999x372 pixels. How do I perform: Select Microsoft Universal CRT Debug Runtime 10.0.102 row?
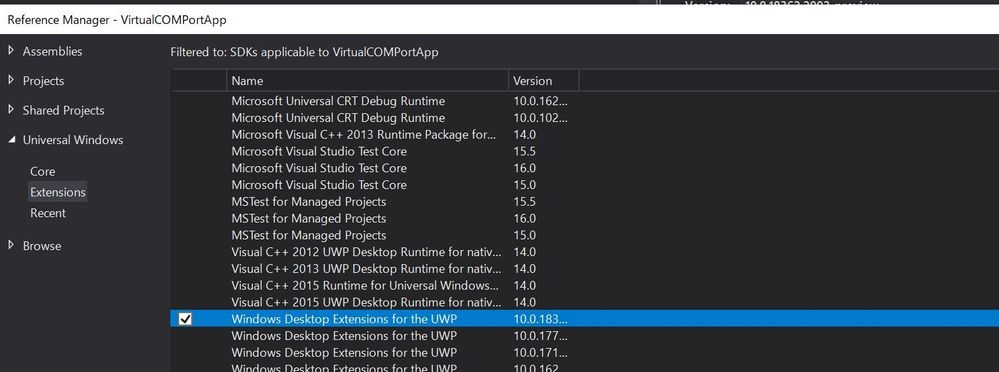click(x=584, y=118)
